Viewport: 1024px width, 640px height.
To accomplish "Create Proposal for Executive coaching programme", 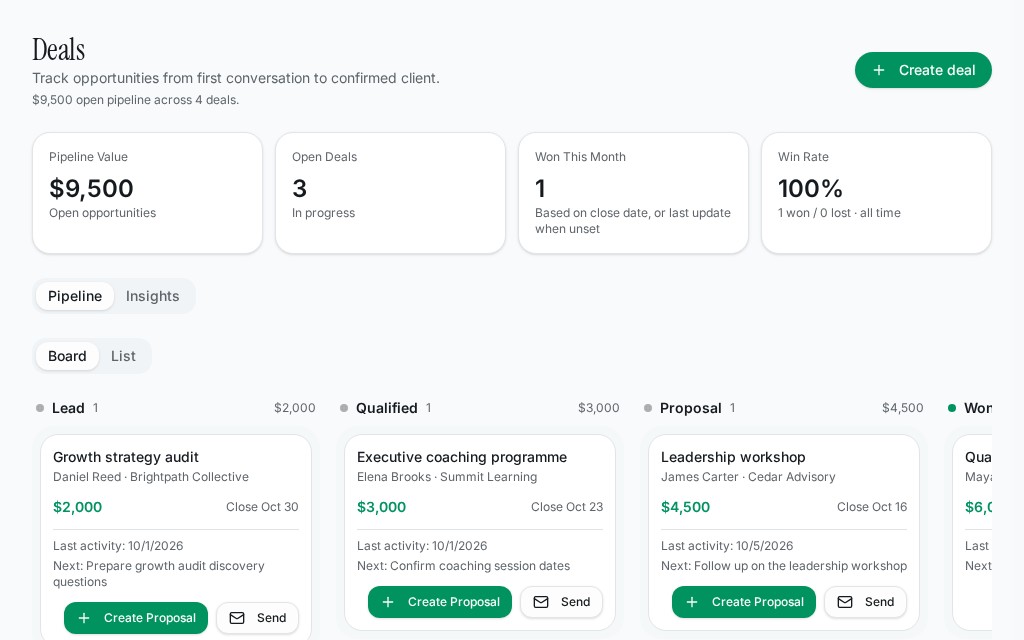I will tap(440, 602).
